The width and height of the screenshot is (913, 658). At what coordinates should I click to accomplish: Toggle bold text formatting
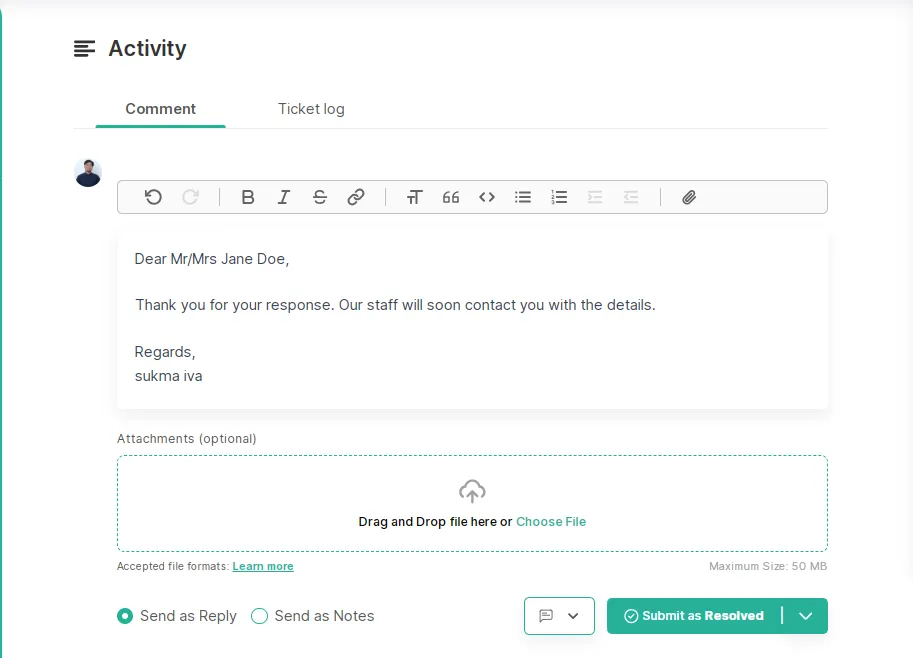247,197
